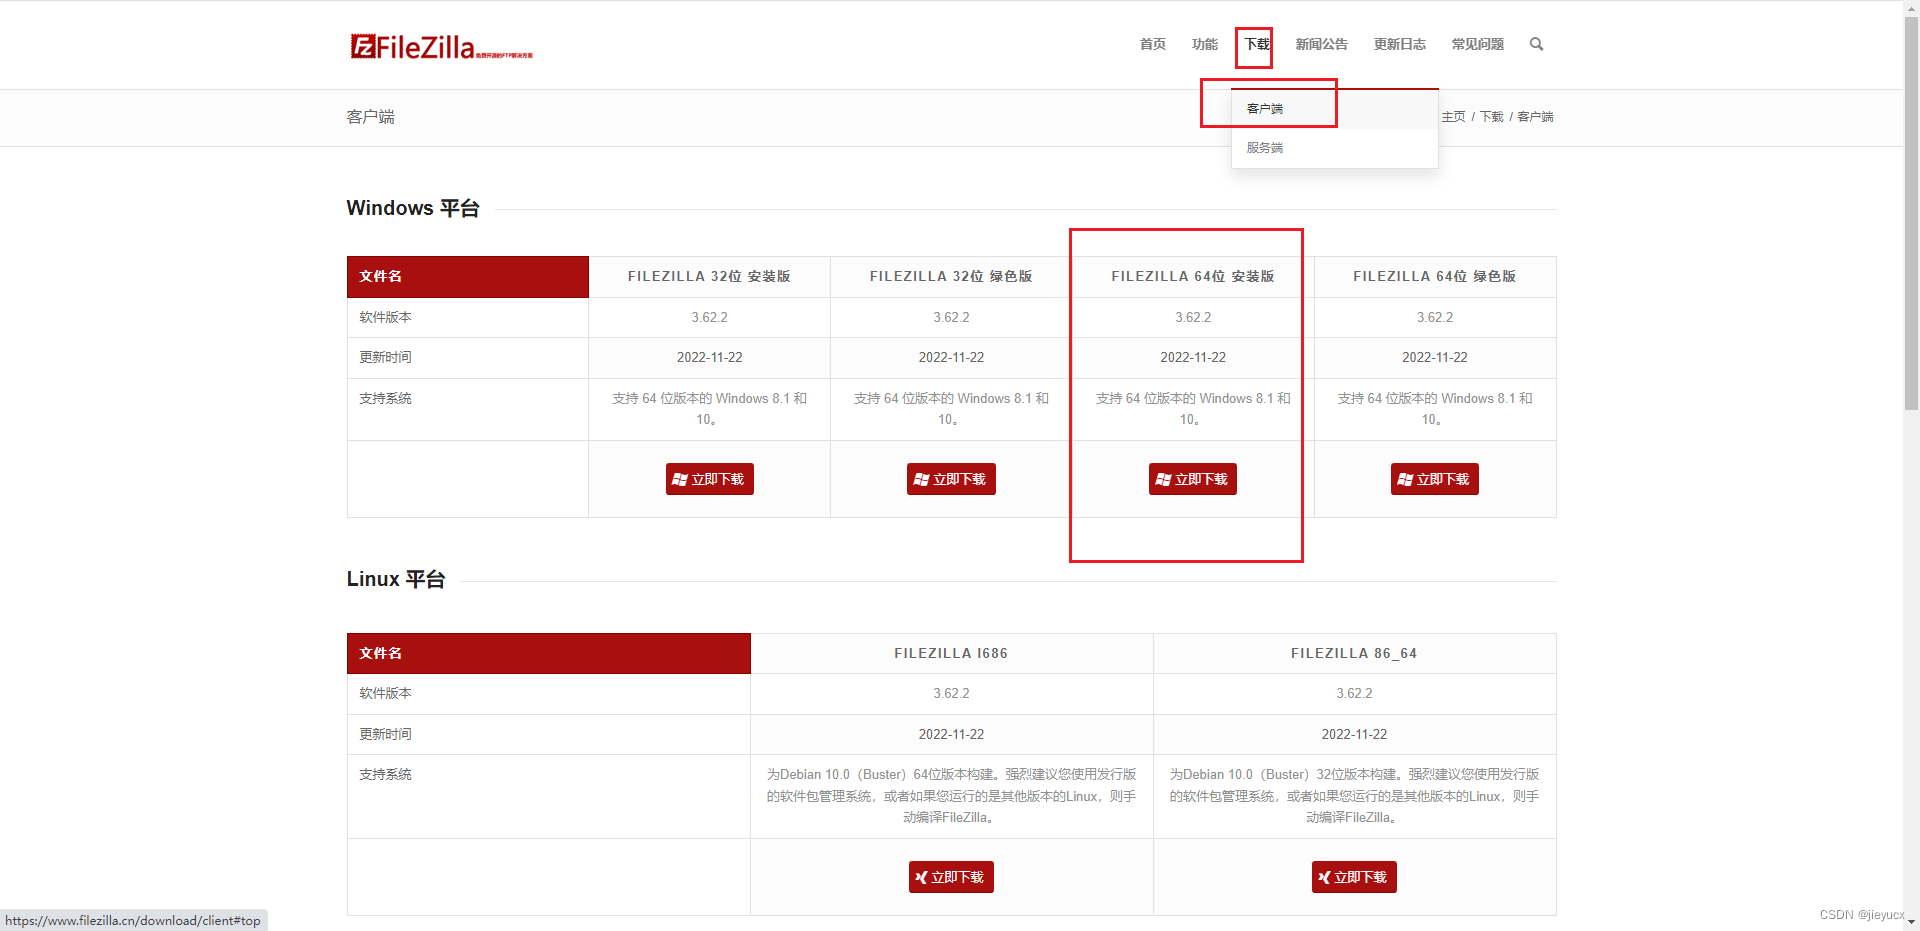
Task: Download FileZilla I686 Linux build
Action: [x=951, y=877]
